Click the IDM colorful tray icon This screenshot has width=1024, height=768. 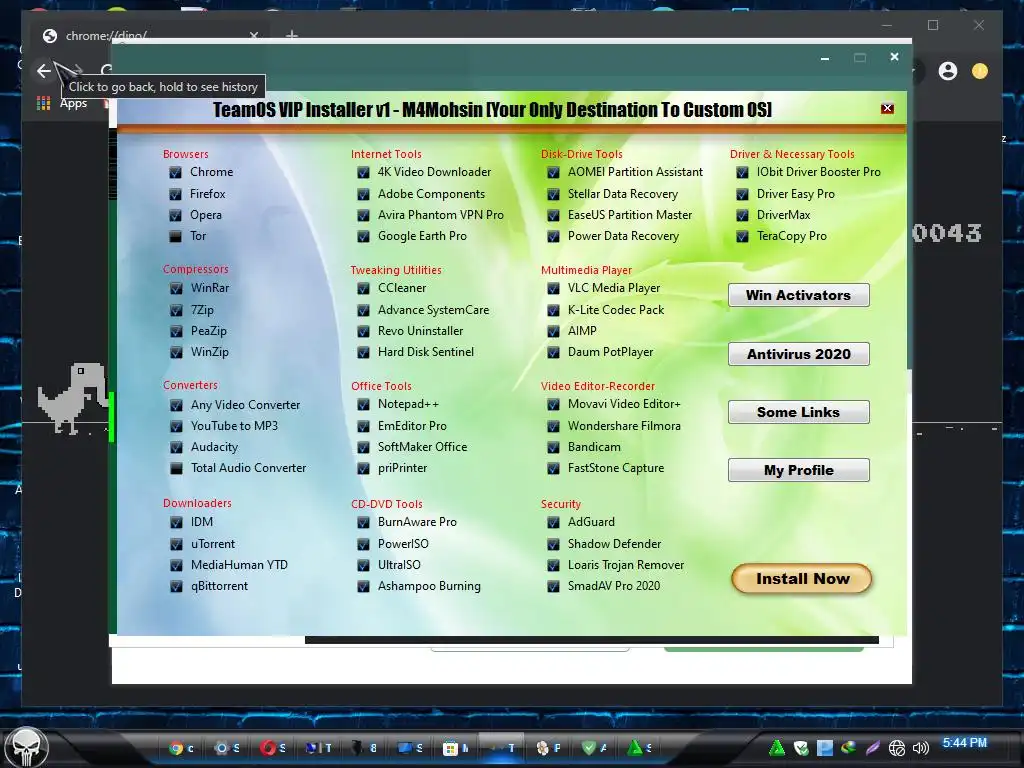[x=848, y=748]
